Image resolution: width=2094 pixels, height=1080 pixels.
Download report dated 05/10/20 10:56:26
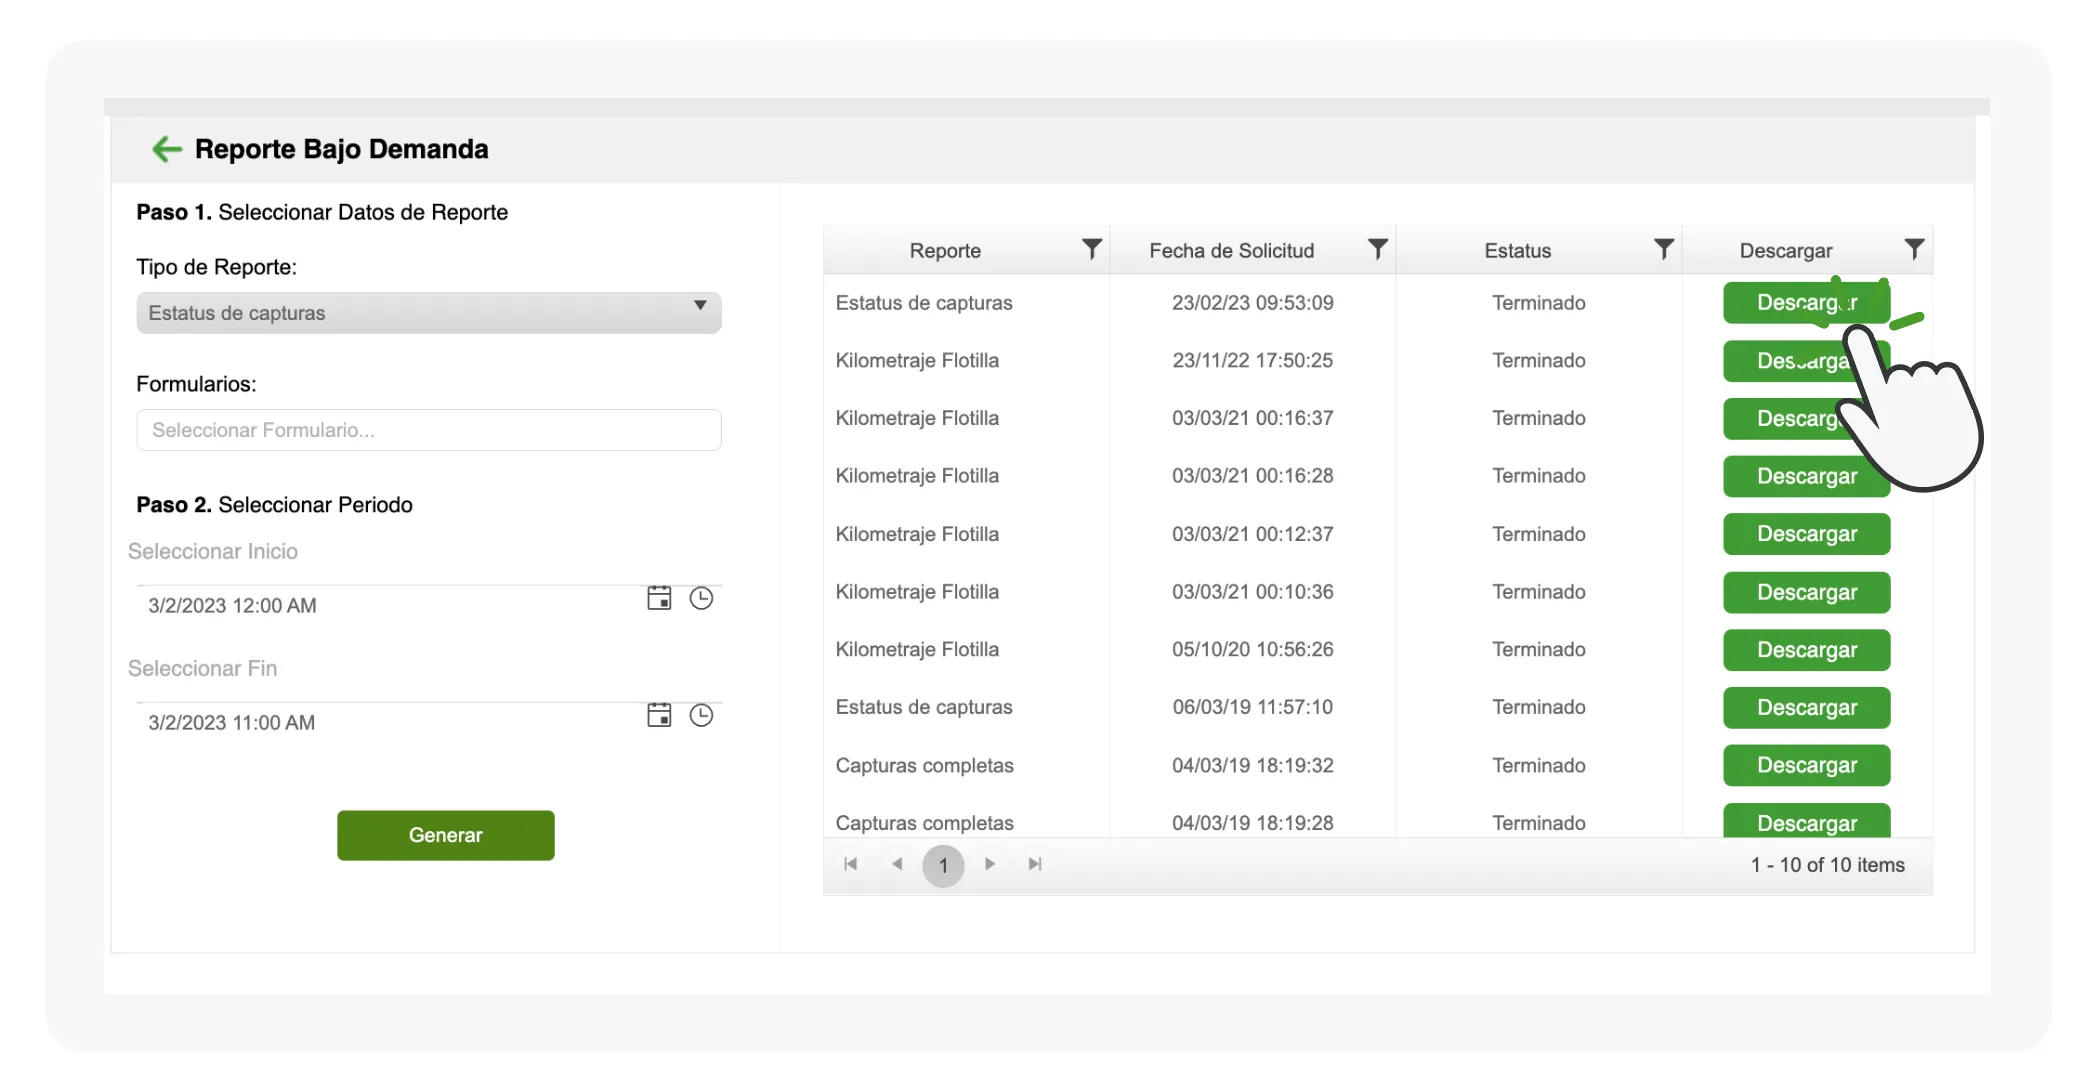(1806, 650)
